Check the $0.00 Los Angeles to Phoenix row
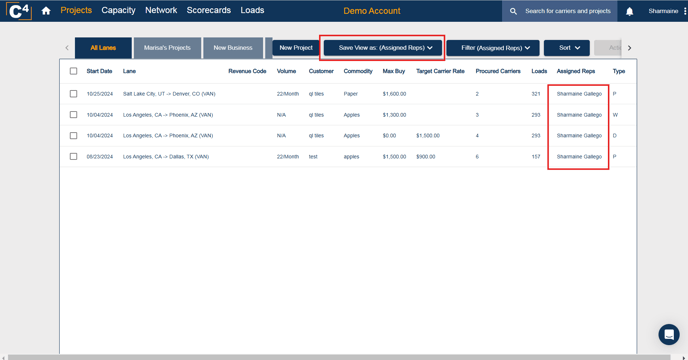This screenshot has width=688, height=360. (x=73, y=136)
